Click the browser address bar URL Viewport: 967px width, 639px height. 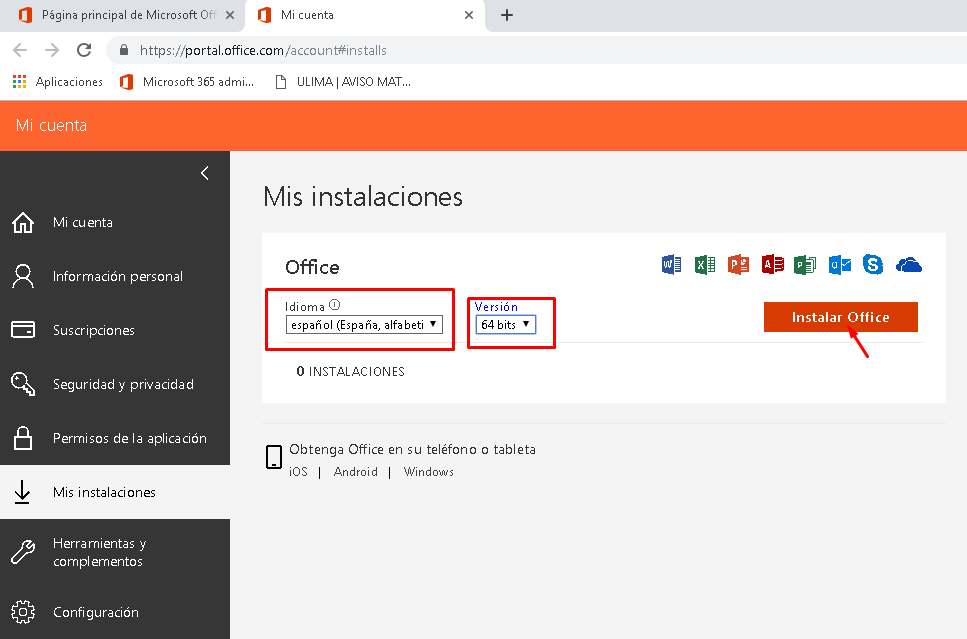click(263, 50)
